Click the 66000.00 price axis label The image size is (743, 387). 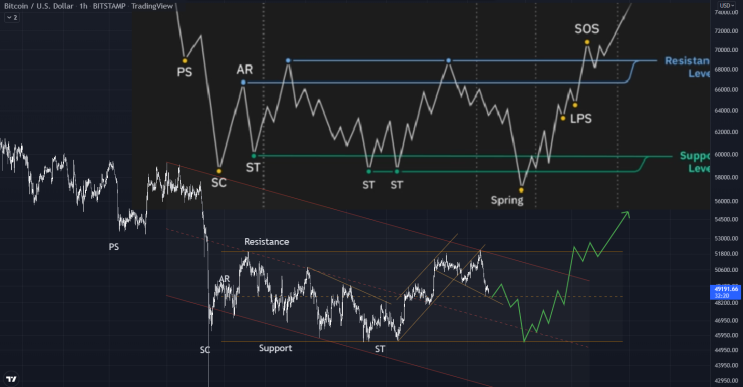click(725, 90)
